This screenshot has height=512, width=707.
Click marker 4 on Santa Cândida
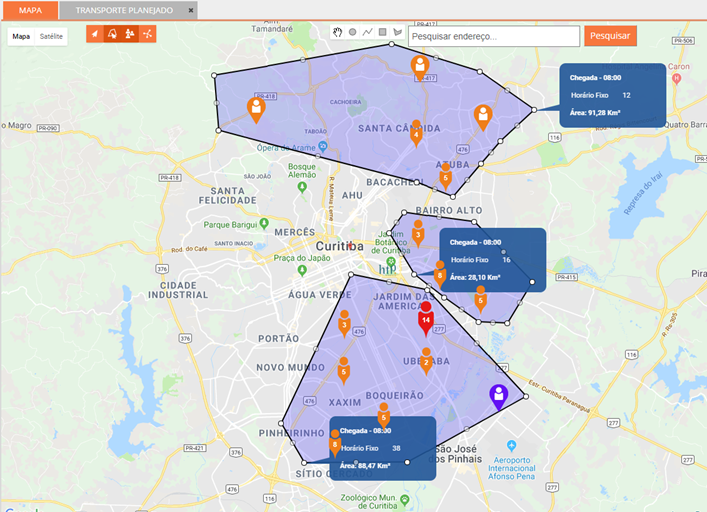point(416,133)
